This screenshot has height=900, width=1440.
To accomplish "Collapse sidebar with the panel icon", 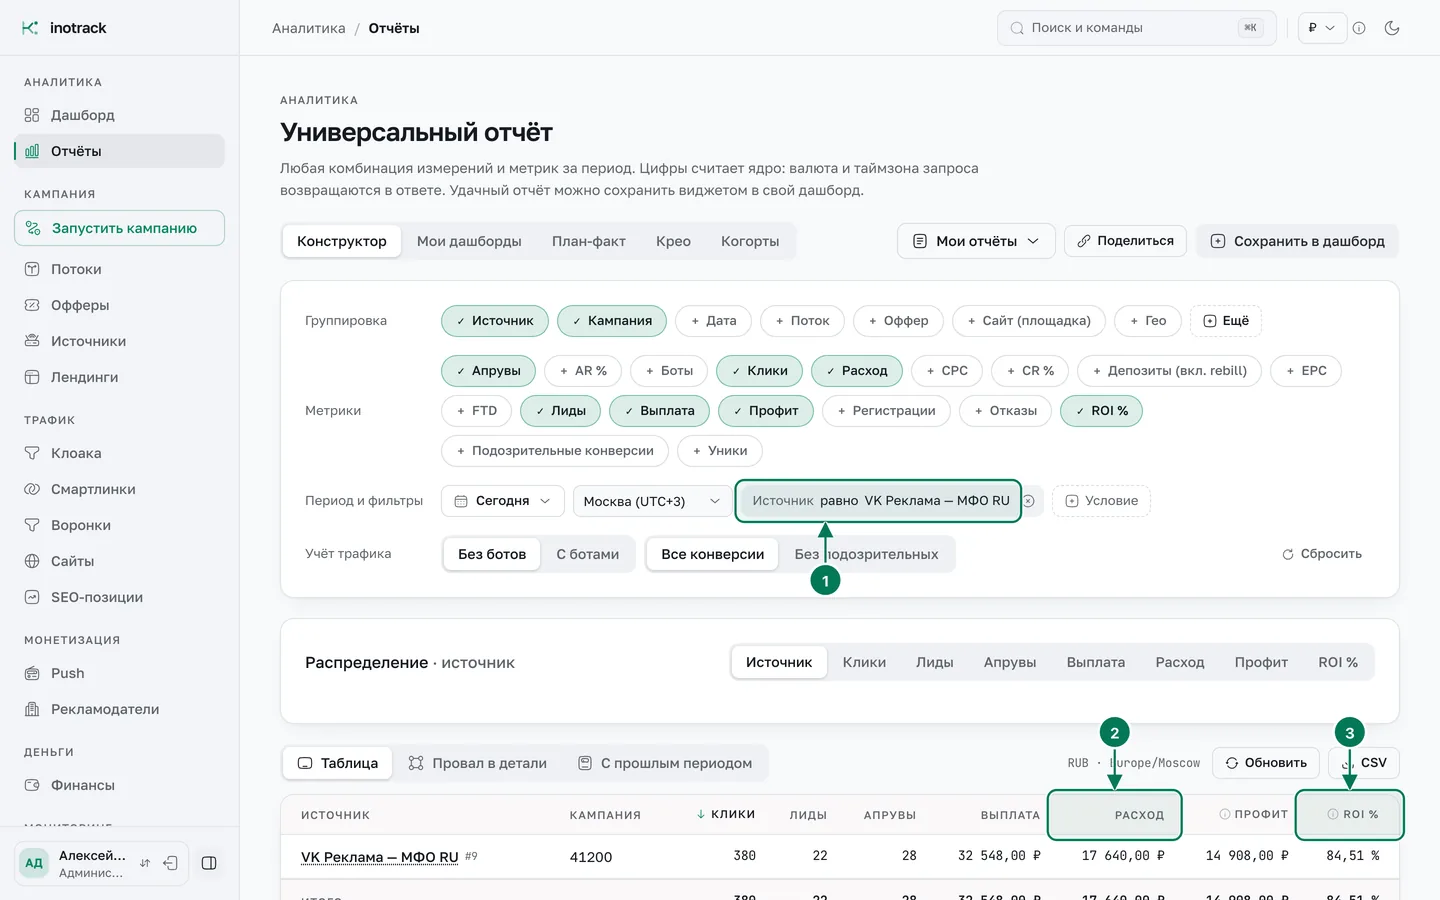I will click(209, 863).
